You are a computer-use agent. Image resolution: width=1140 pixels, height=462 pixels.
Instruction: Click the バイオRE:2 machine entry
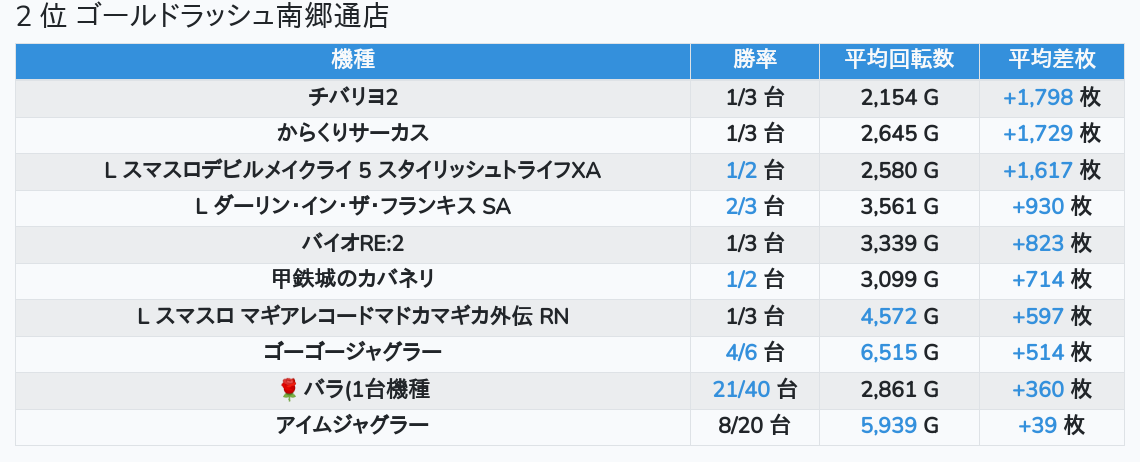353,244
